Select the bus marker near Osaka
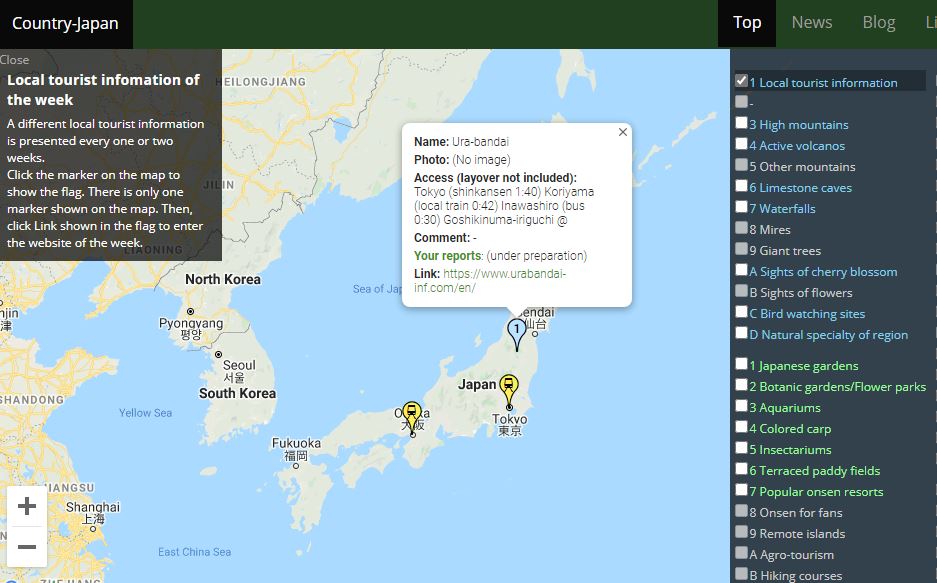The height and width of the screenshot is (583, 937). click(413, 408)
